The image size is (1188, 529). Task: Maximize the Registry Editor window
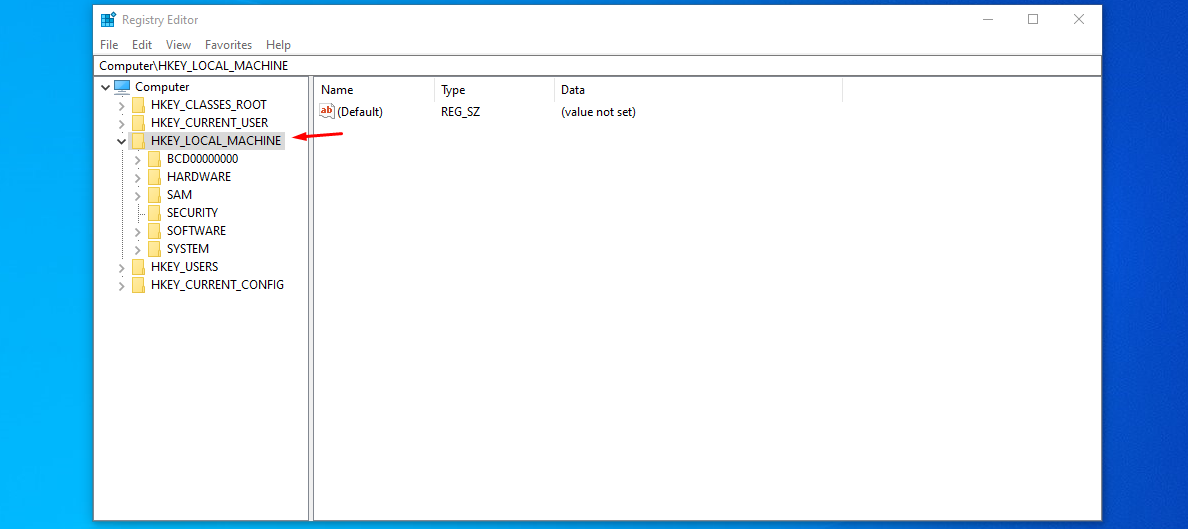click(1033, 20)
